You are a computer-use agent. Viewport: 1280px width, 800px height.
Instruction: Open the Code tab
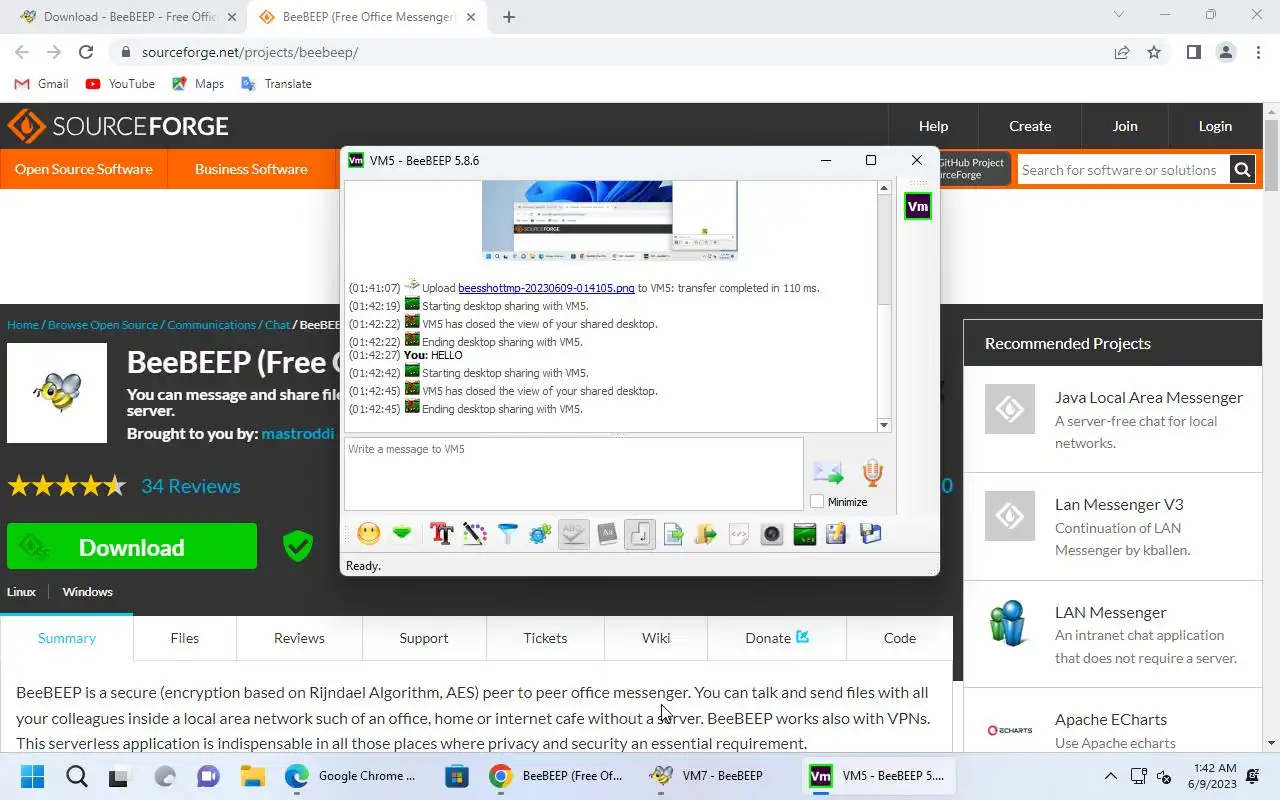click(x=900, y=638)
